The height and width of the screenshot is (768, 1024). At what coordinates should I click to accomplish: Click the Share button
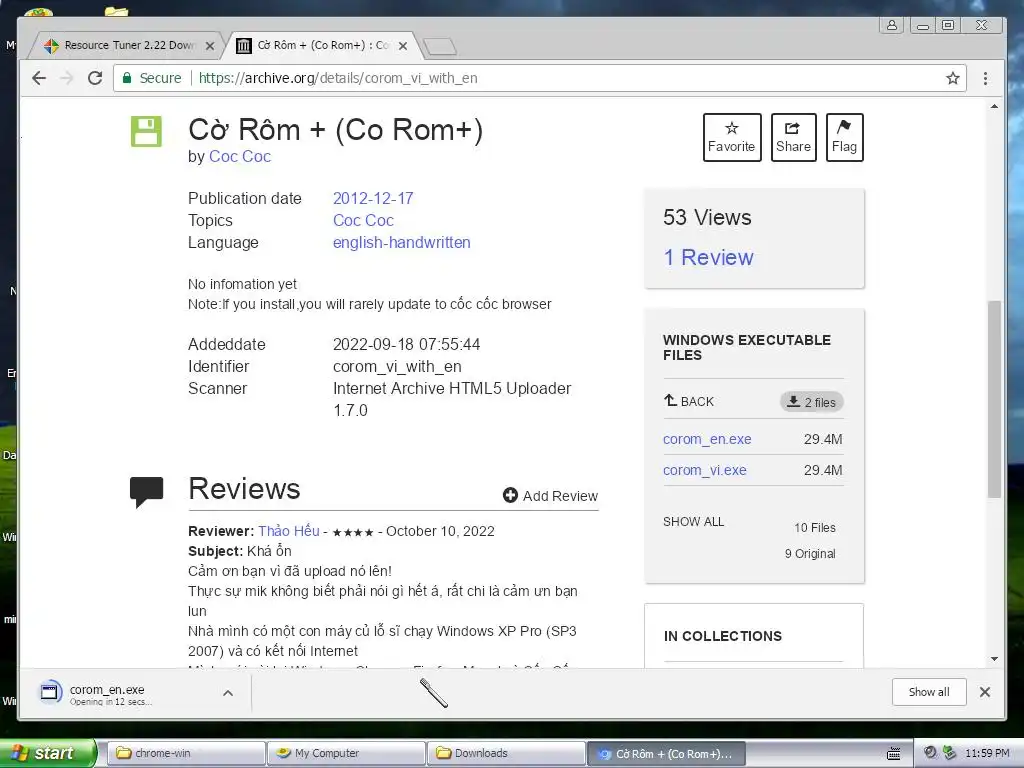793,137
